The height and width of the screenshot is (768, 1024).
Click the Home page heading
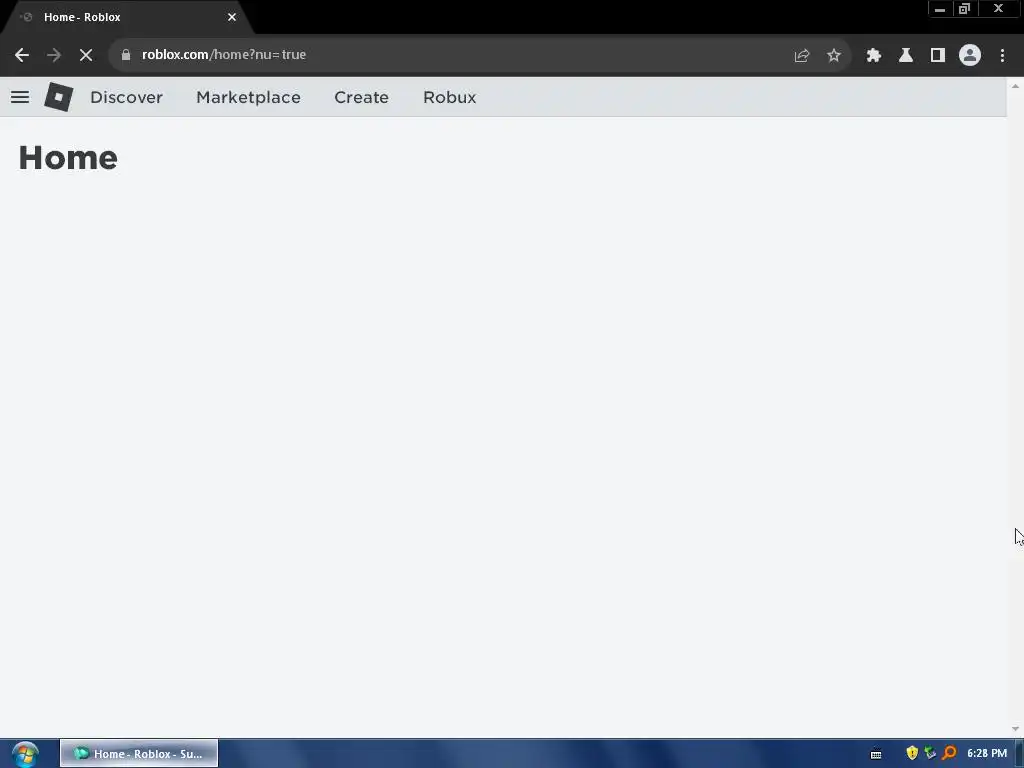[x=68, y=158]
